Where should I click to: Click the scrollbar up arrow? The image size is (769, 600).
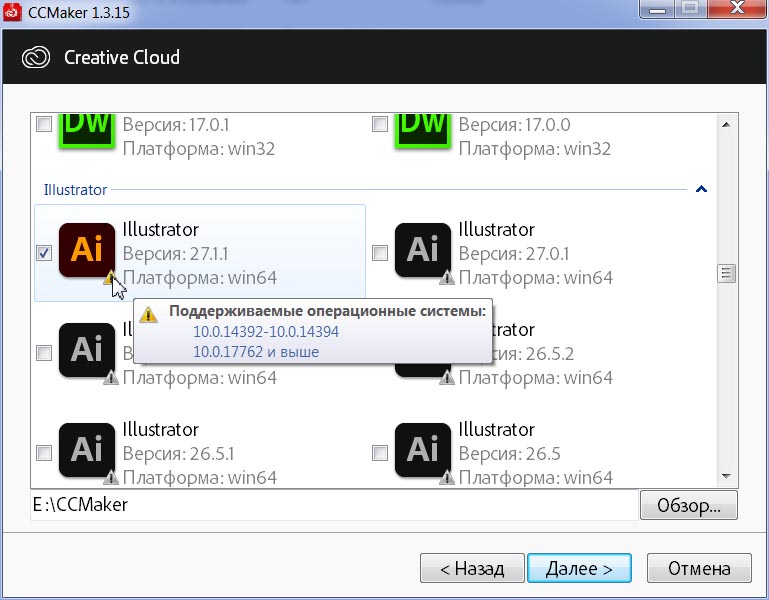click(x=726, y=125)
